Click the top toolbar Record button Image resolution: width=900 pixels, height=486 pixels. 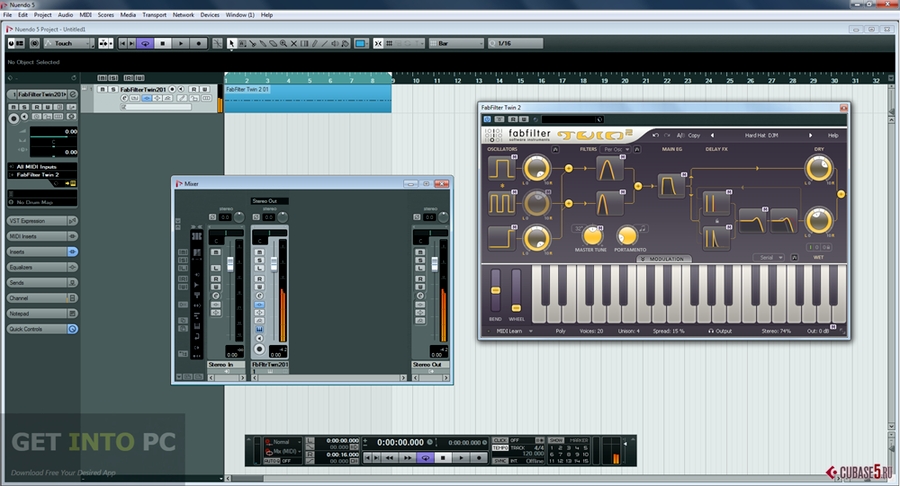click(x=199, y=43)
